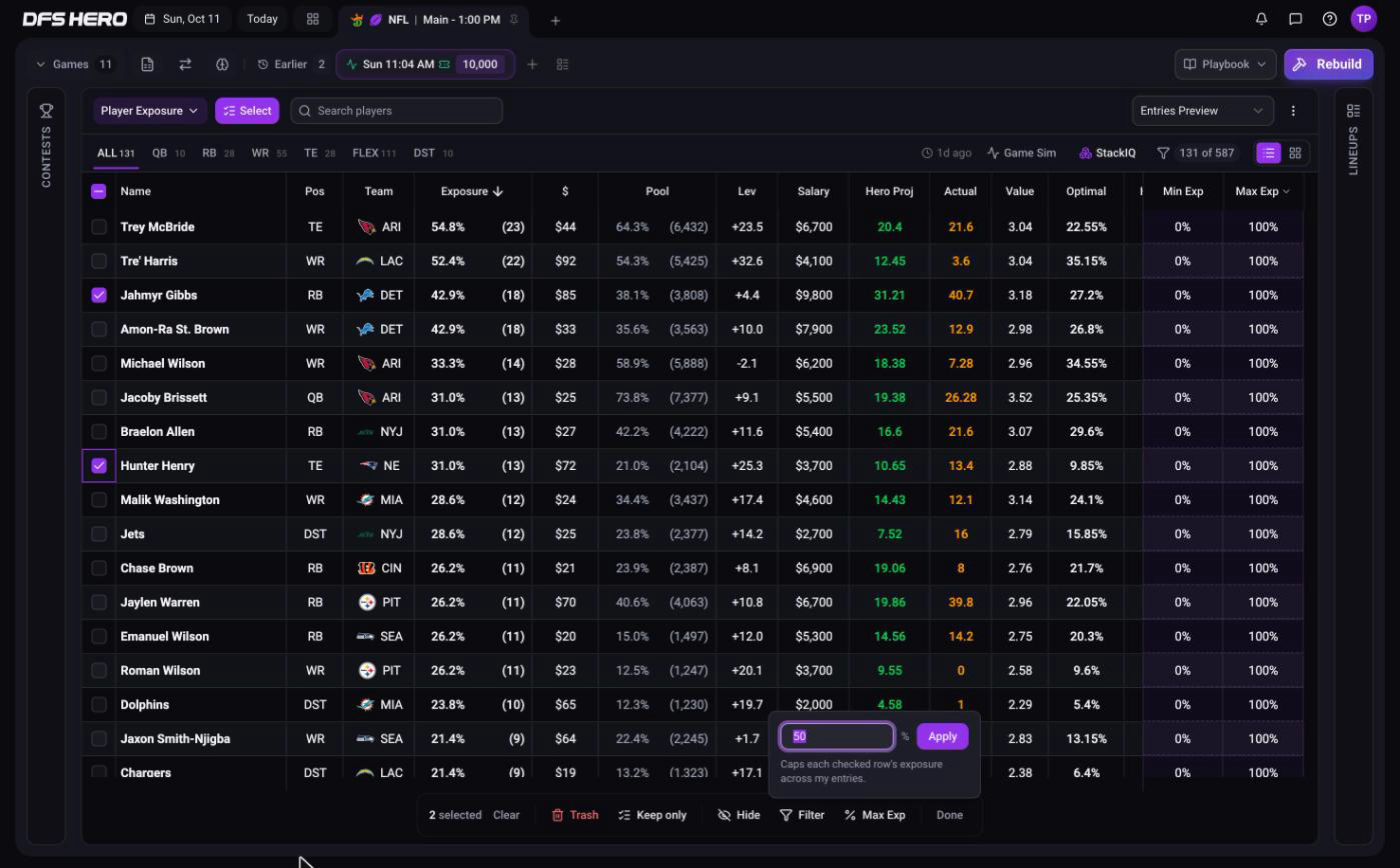Sort by the Exposure column header

click(472, 191)
